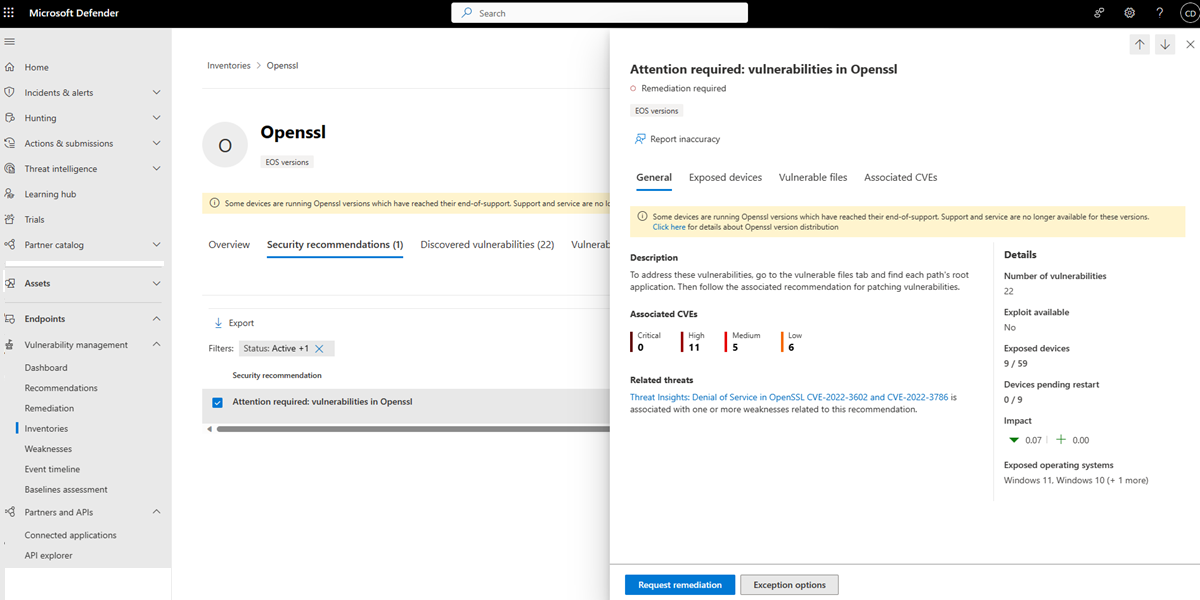Viewport: 1200px width, 600px height.
Task: Switch to the Associated CVEs tab
Action: click(x=900, y=177)
